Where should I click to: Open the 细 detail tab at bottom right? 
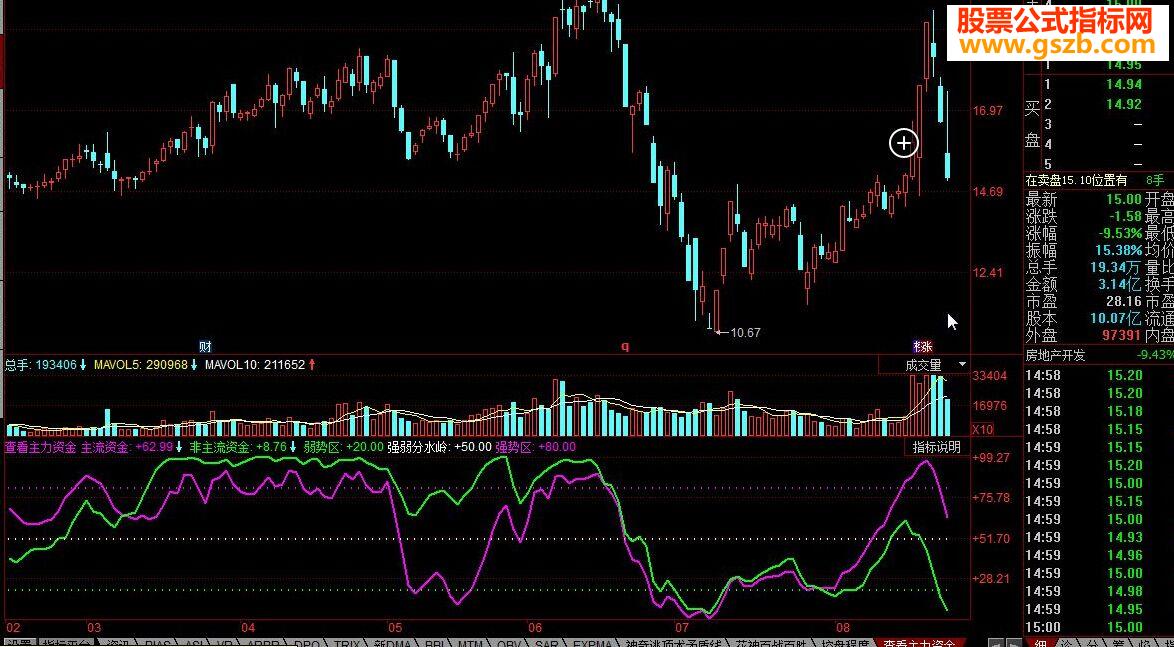(1041, 643)
